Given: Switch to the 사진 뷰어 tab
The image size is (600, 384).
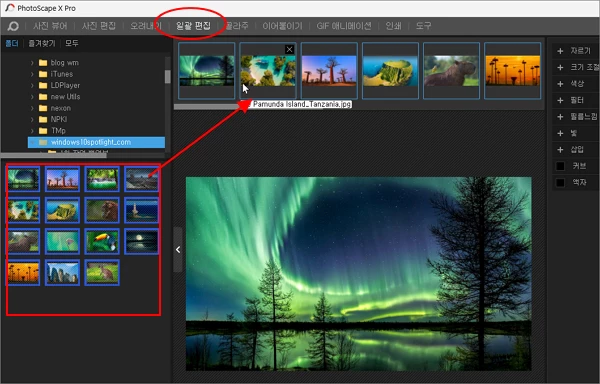Looking at the screenshot, I should tap(50, 26).
